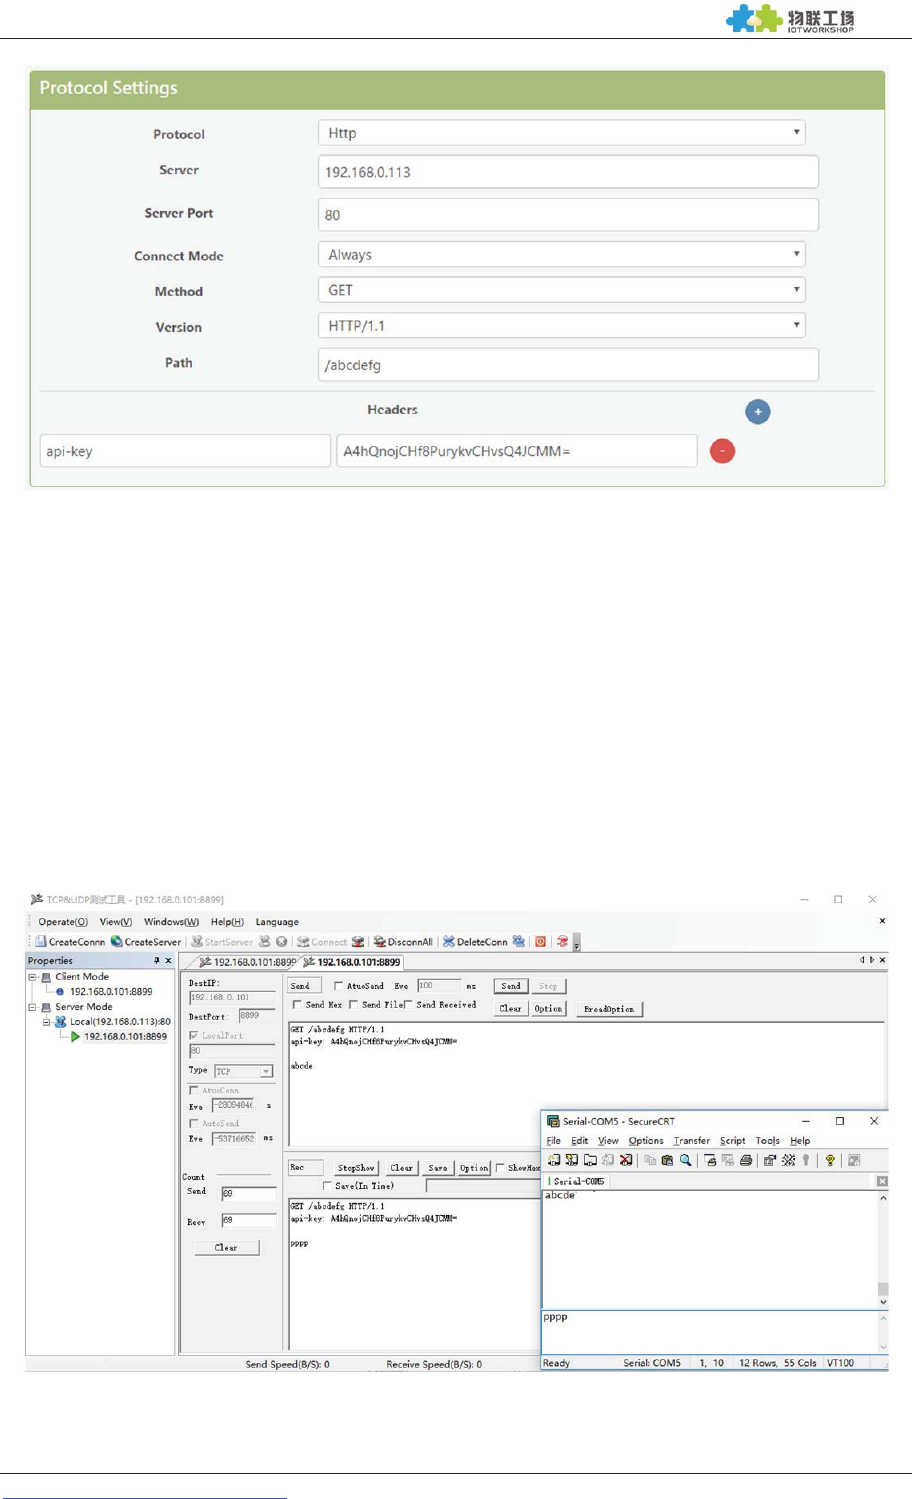
Task: Collapse the Client Mode tree node
Action: [33, 977]
